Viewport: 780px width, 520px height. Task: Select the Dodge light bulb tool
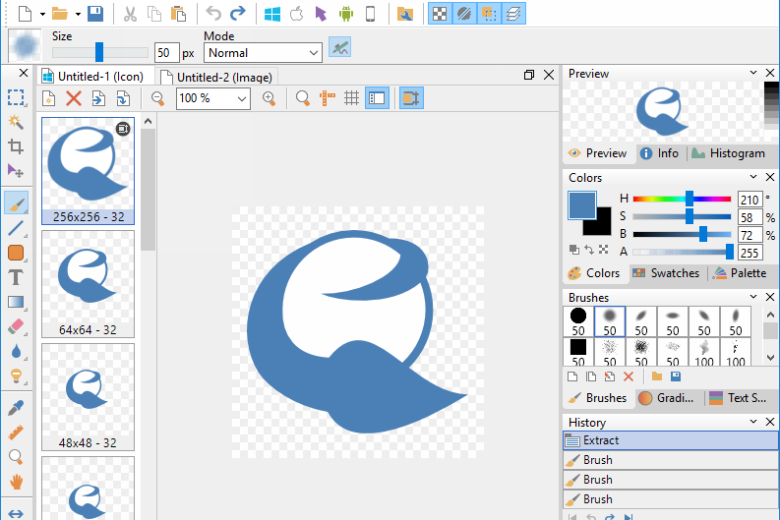[x=16, y=376]
